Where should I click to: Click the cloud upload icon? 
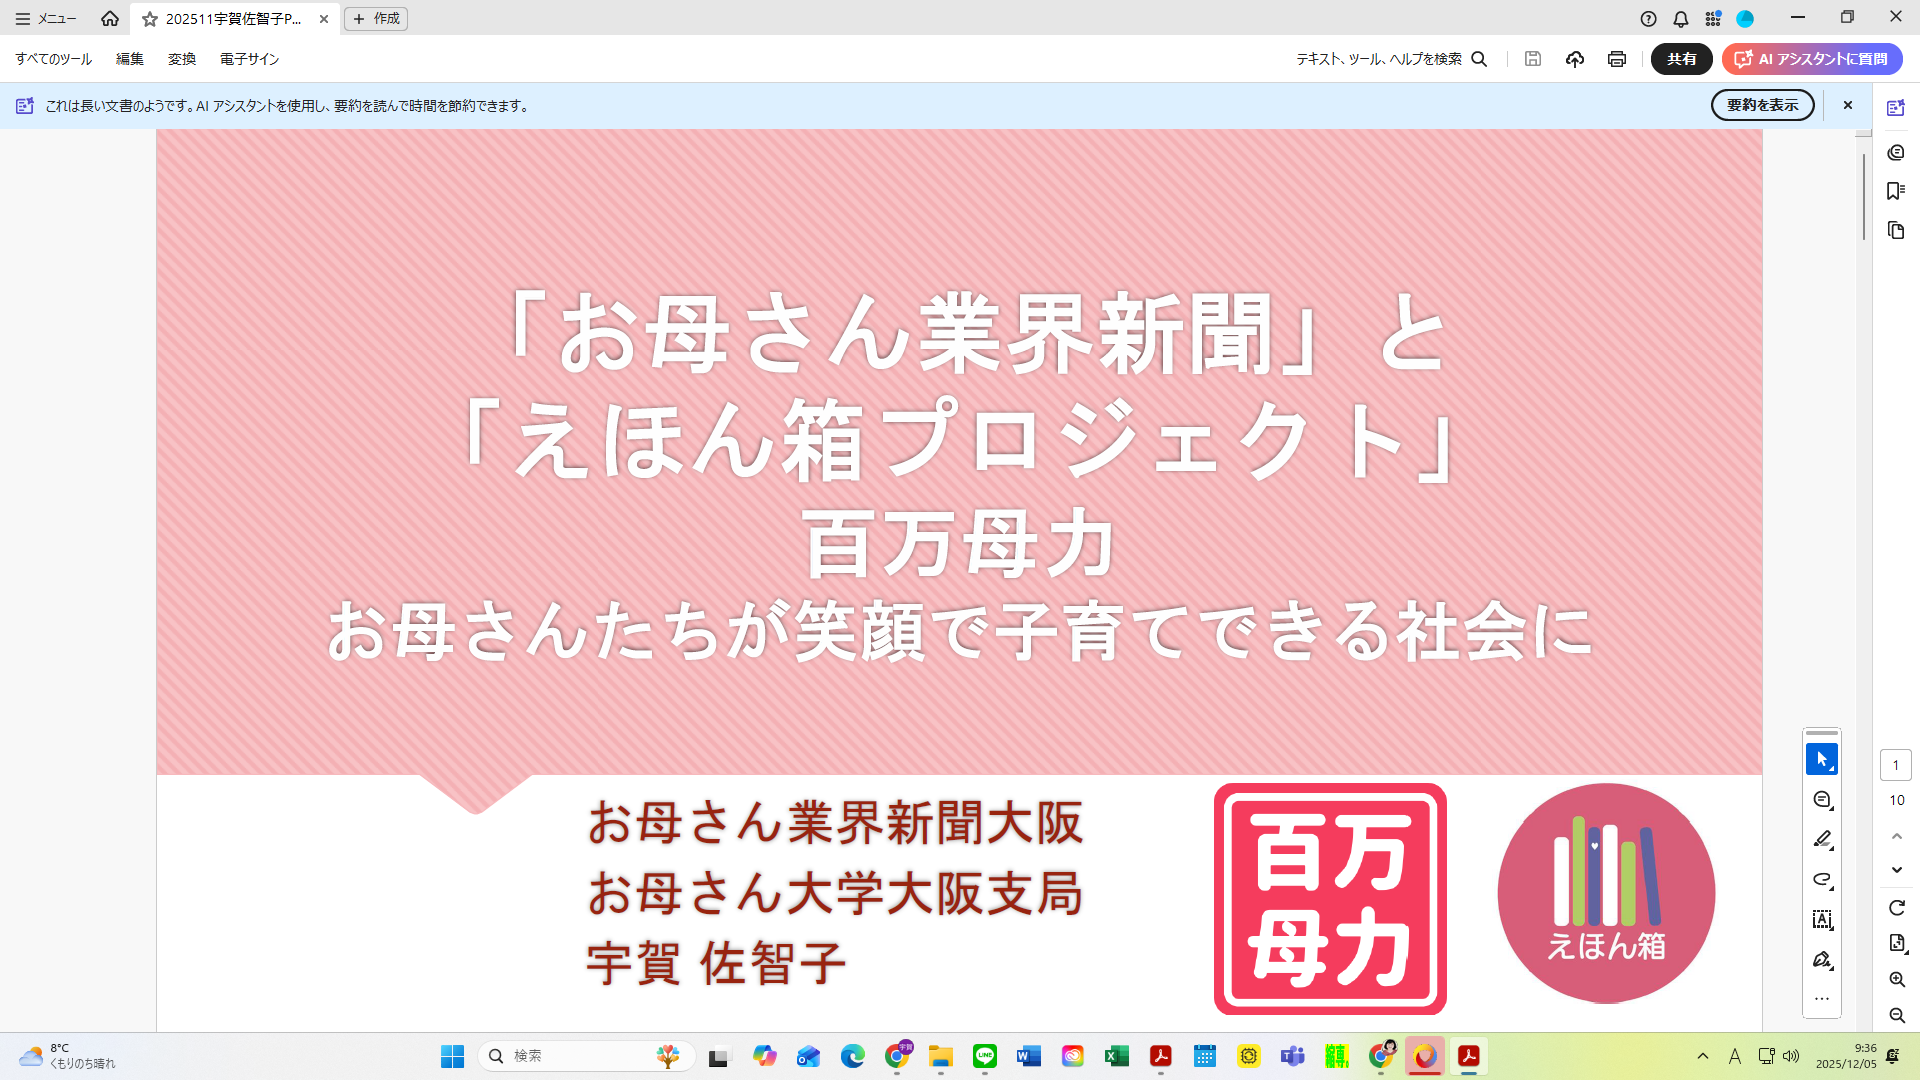[x=1574, y=59]
